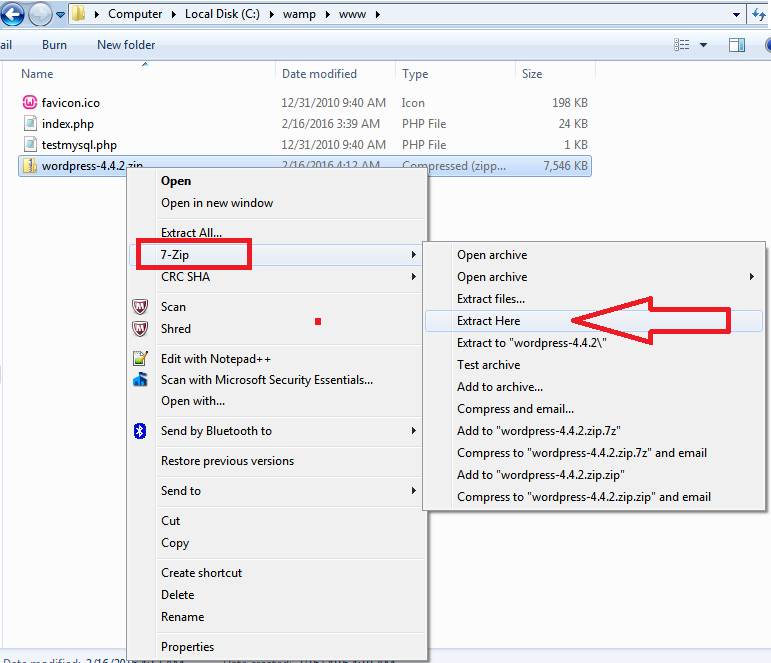Choose first Open archive in 7-Zip submenu
Screen dimensions: 771x663
[x=594, y=255]
